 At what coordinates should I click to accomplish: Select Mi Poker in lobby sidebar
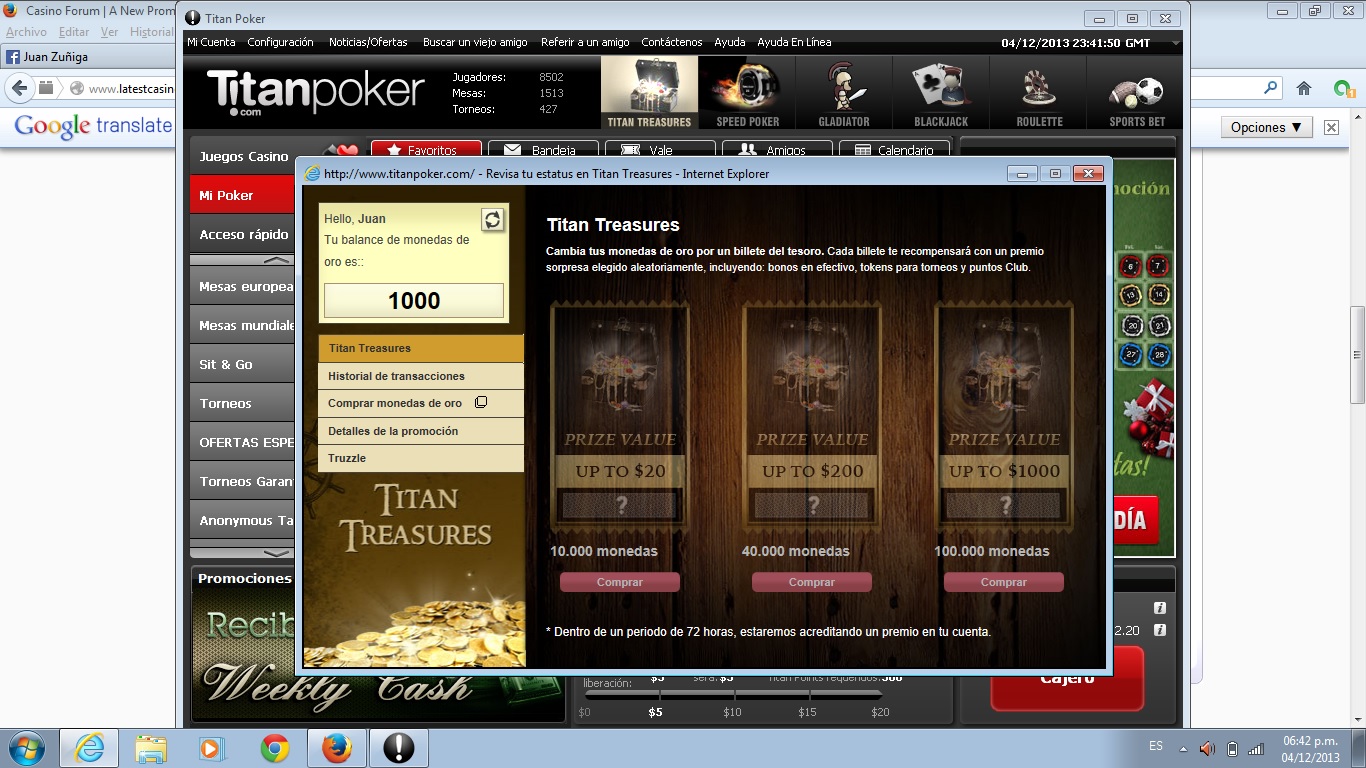242,195
